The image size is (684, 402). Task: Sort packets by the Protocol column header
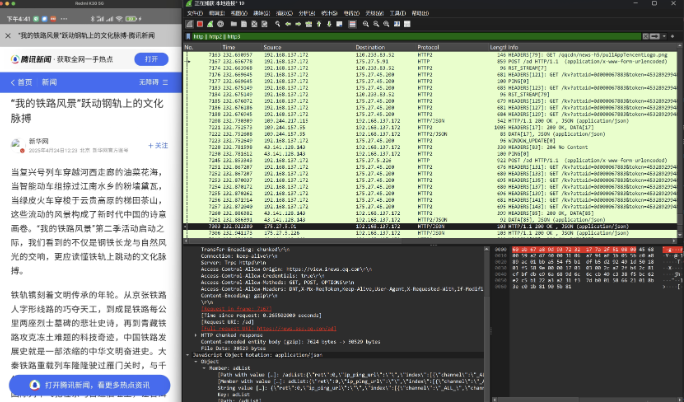coord(428,47)
